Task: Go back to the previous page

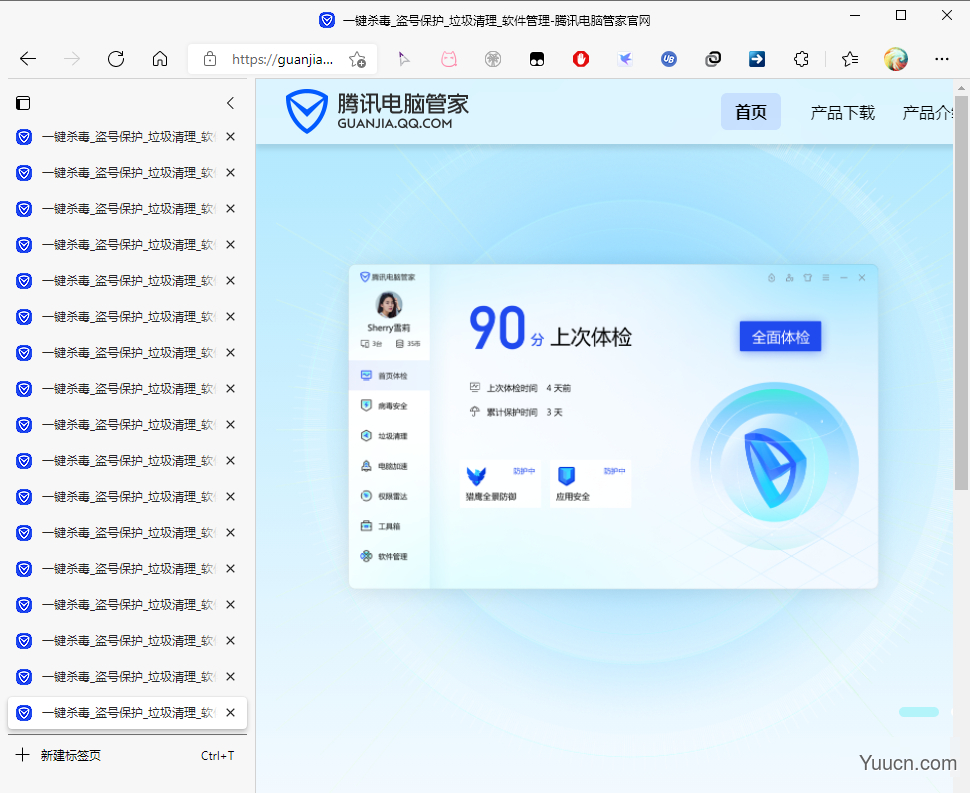Action: point(28,59)
